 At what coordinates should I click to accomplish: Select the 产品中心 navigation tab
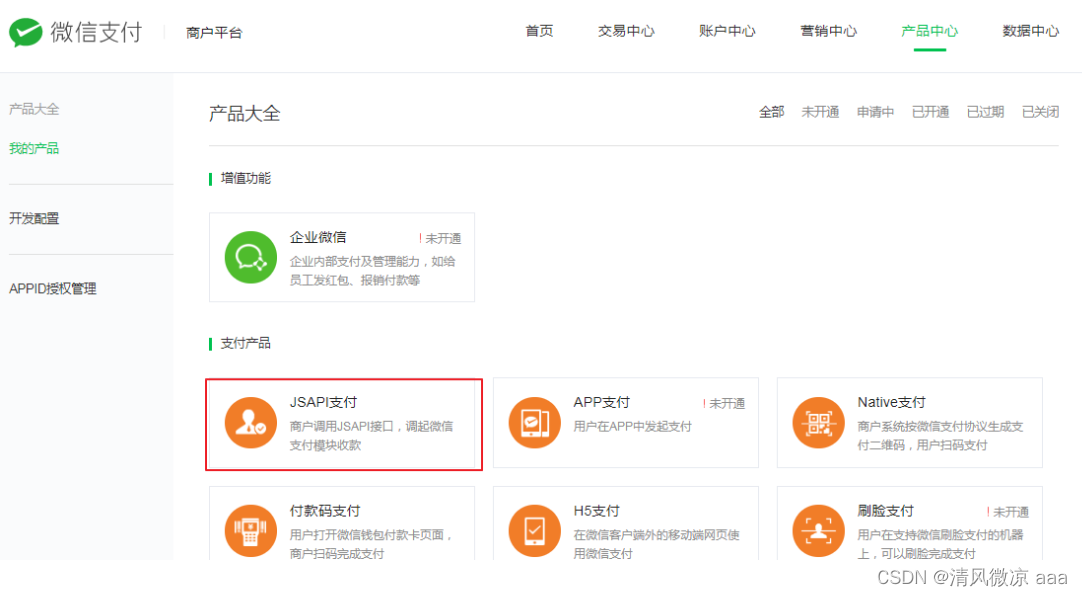(x=929, y=31)
